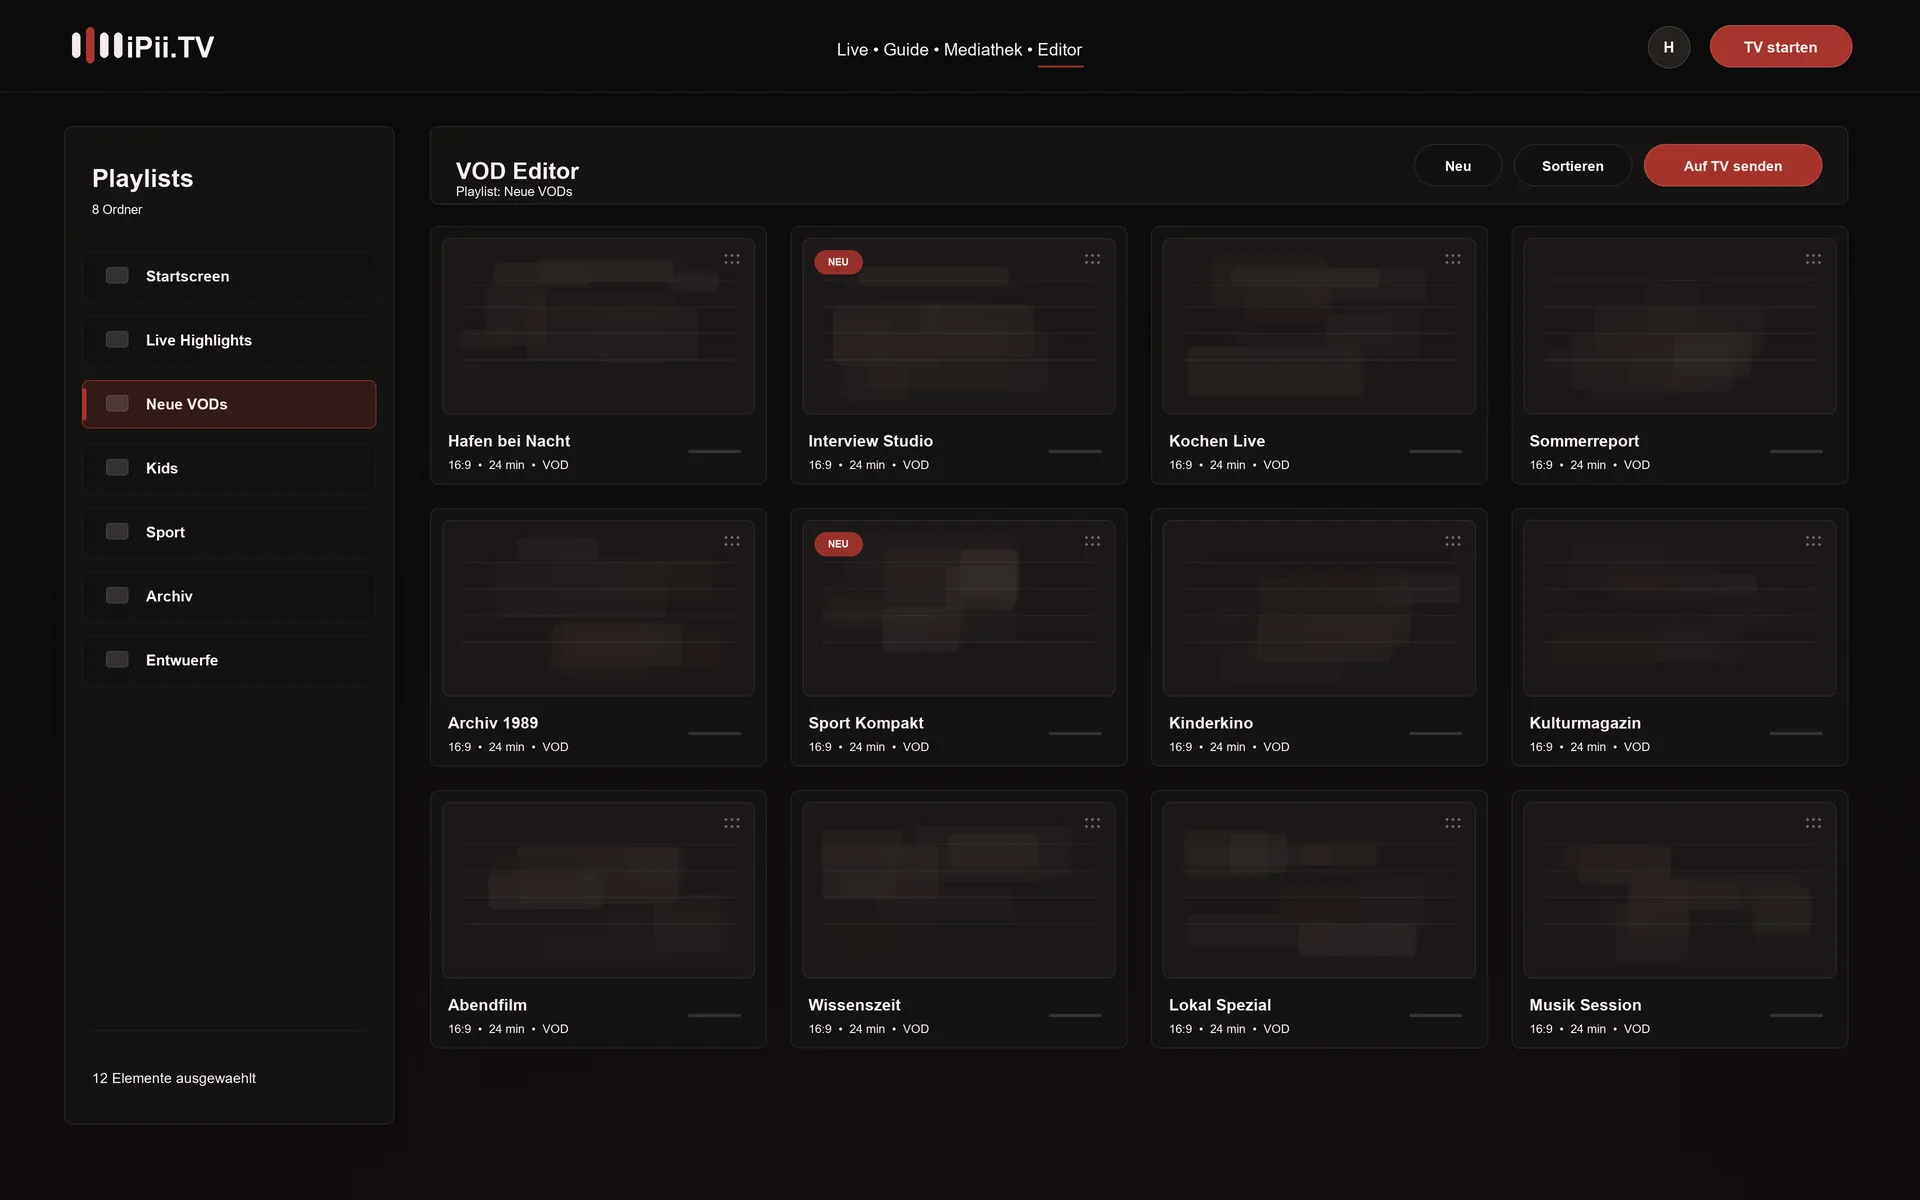The image size is (1920, 1200).
Task: Click the Musik Session title
Action: tap(1585, 1005)
